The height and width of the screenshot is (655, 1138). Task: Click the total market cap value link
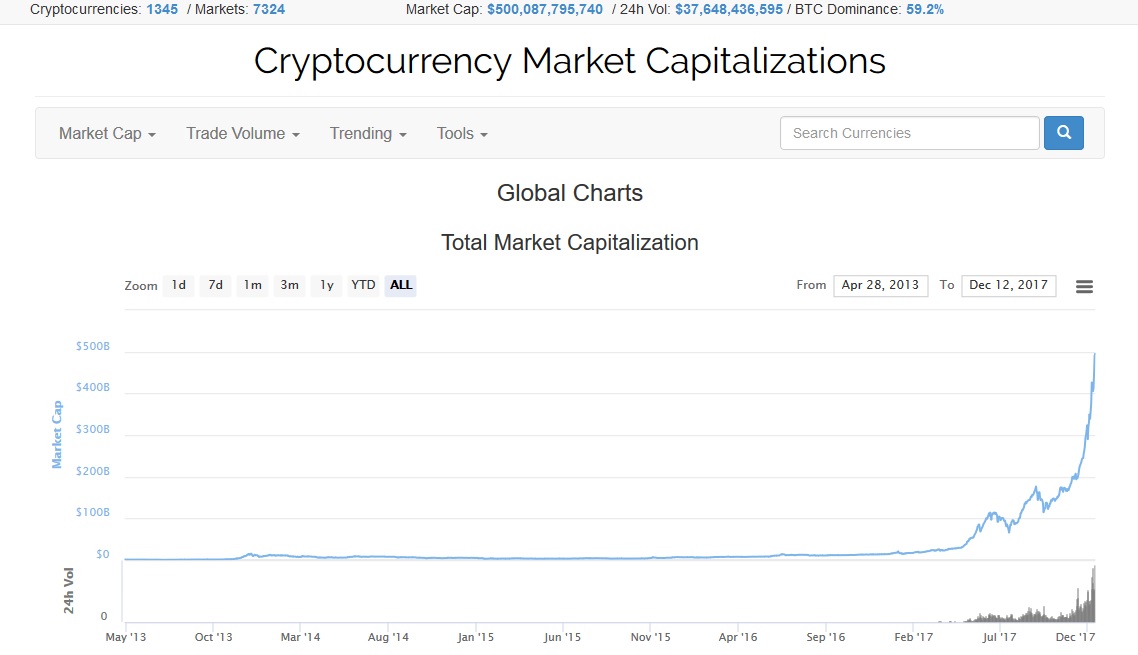point(544,9)
